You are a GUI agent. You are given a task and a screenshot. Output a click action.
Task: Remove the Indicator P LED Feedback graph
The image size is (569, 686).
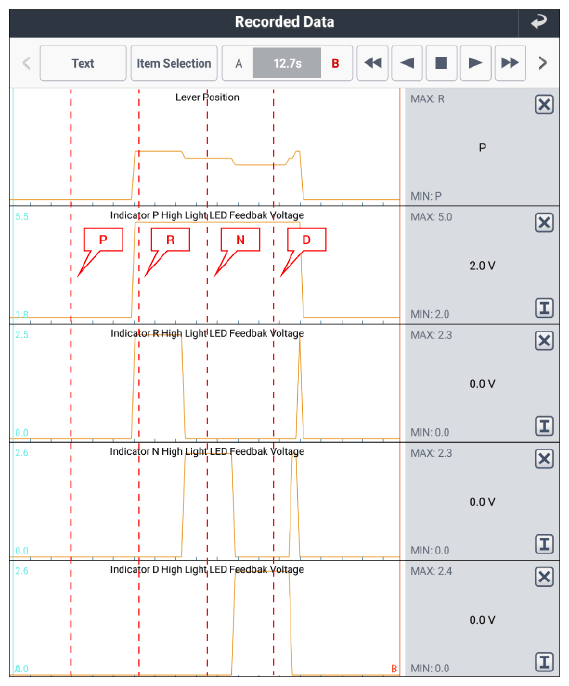point(544,223)
